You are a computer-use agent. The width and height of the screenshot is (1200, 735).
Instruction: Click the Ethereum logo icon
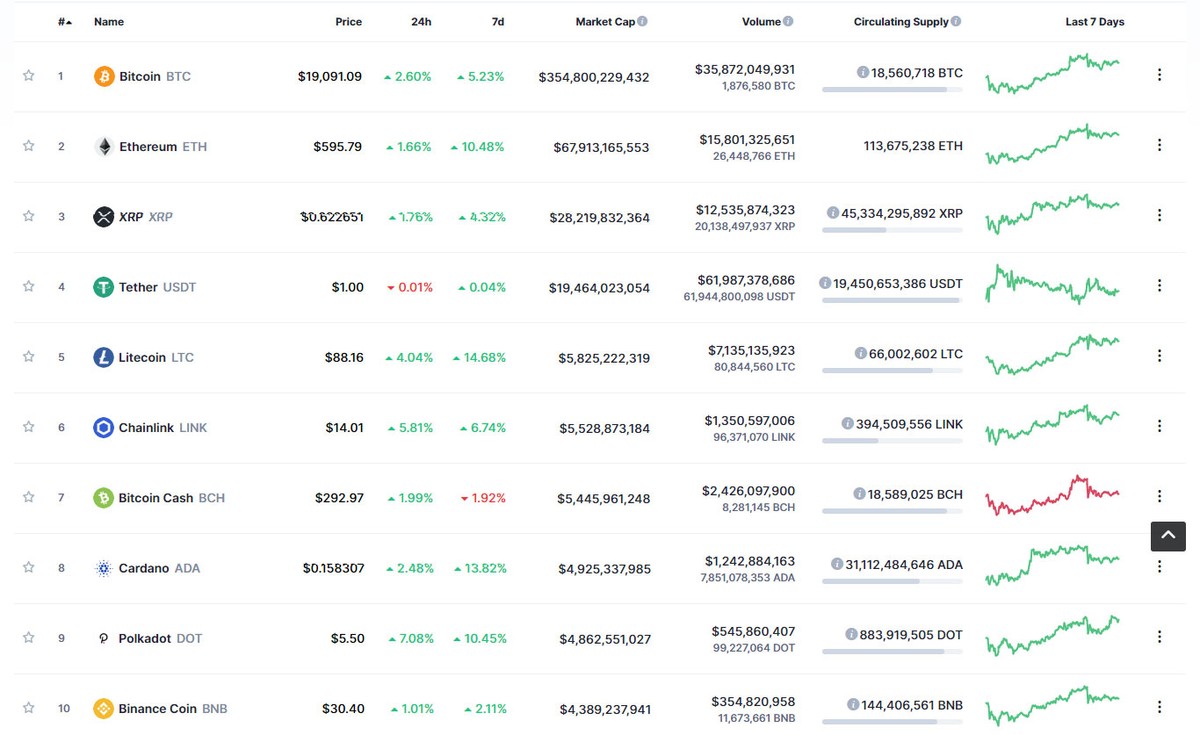103,146
